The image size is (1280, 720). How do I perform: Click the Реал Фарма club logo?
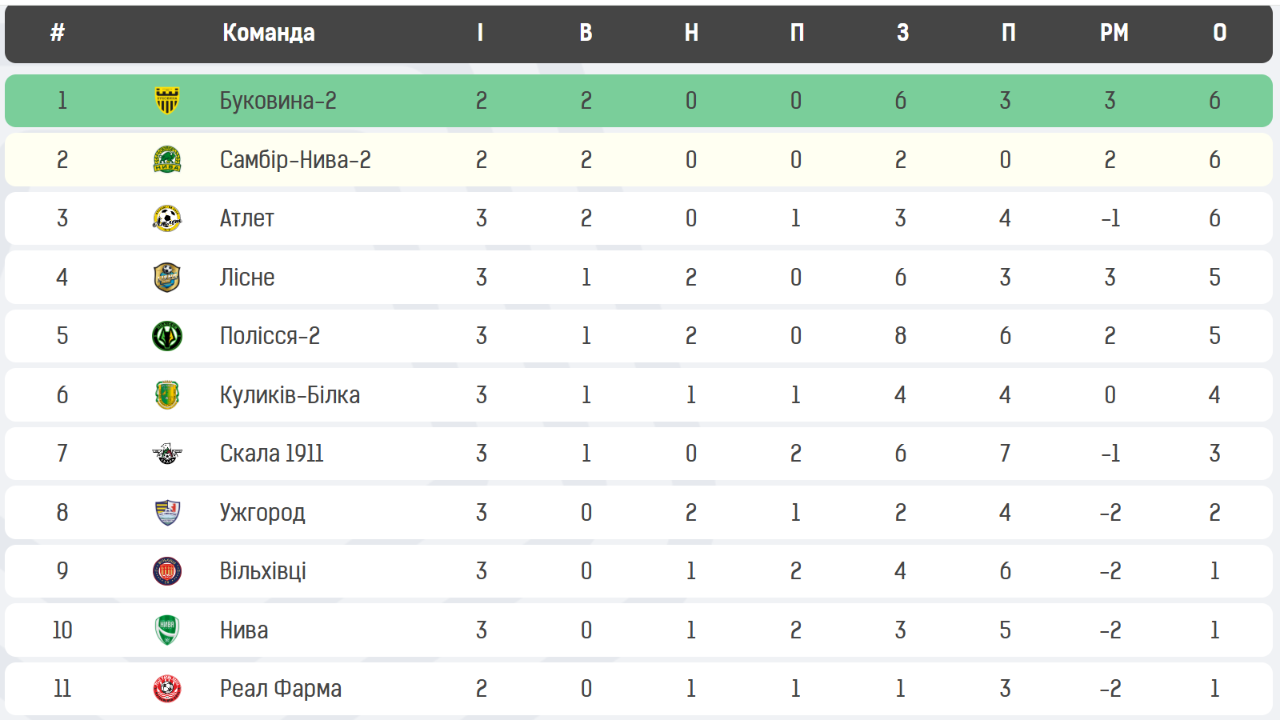point(167,689)
